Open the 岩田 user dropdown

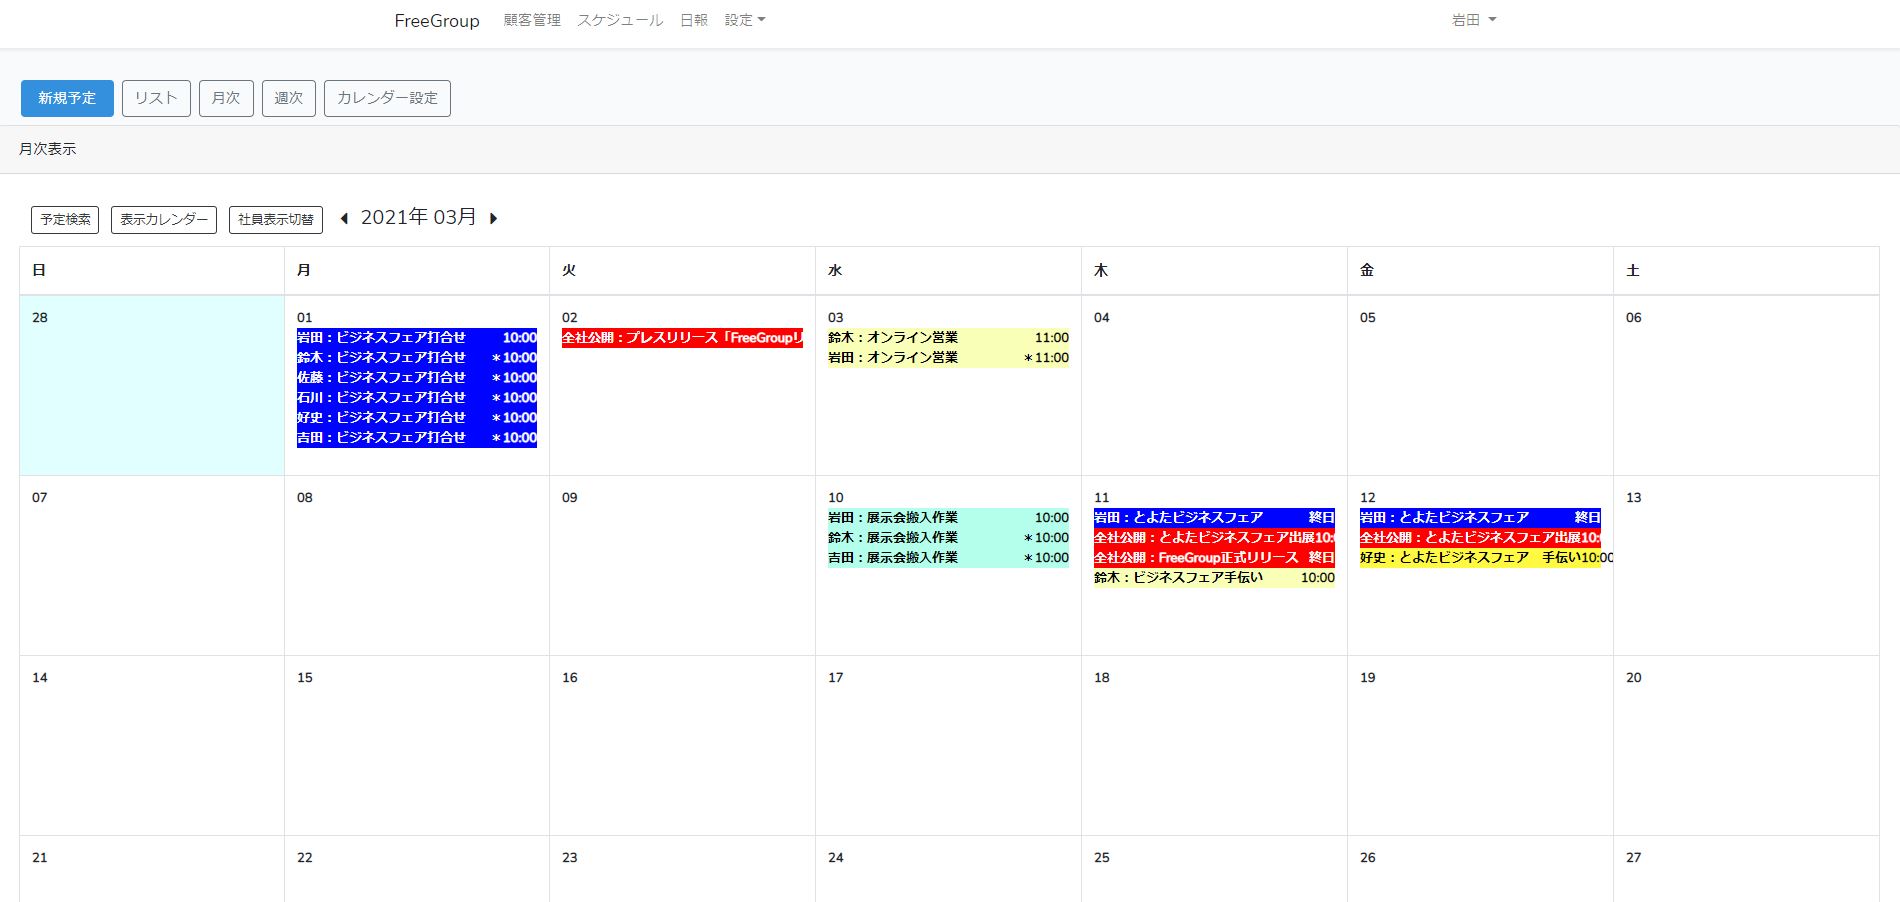(x=1474, y=20)
